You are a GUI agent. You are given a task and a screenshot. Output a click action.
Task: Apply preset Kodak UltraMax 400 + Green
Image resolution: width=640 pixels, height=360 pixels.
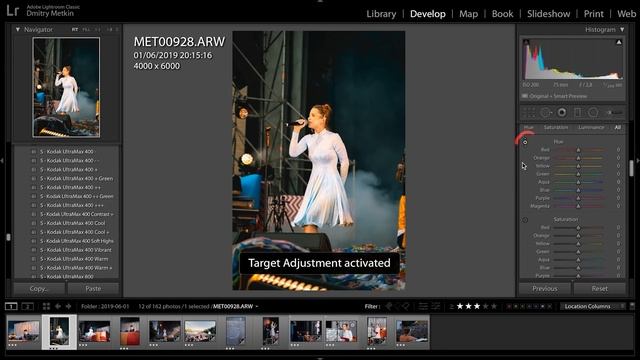click(x=76, y=178)
